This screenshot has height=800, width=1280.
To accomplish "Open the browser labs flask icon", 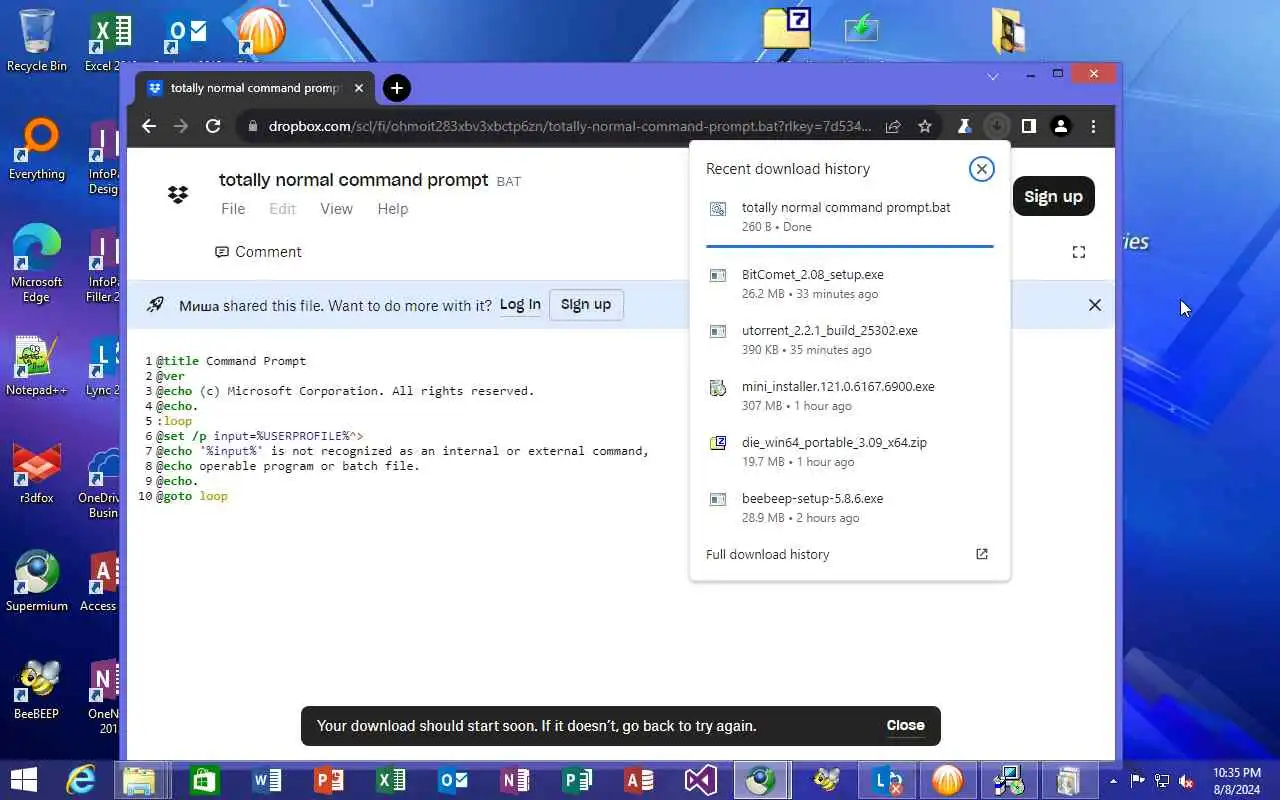I will click(x=964, y=126).
